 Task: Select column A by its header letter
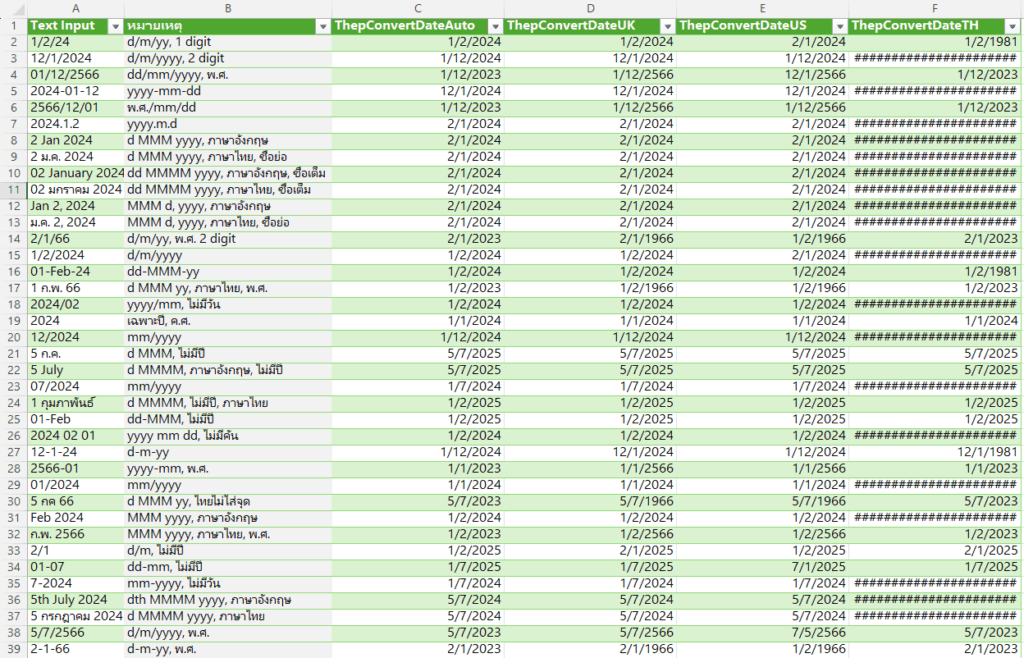pyautogui.click(x=76, y=8)
